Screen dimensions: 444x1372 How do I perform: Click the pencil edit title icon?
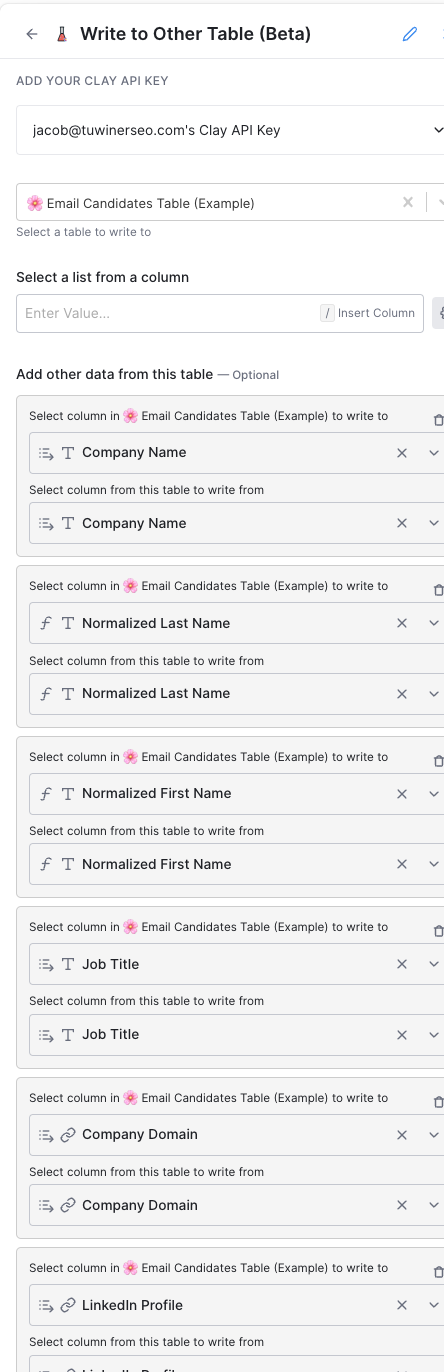pyautogui.click(x=410, y=34)
